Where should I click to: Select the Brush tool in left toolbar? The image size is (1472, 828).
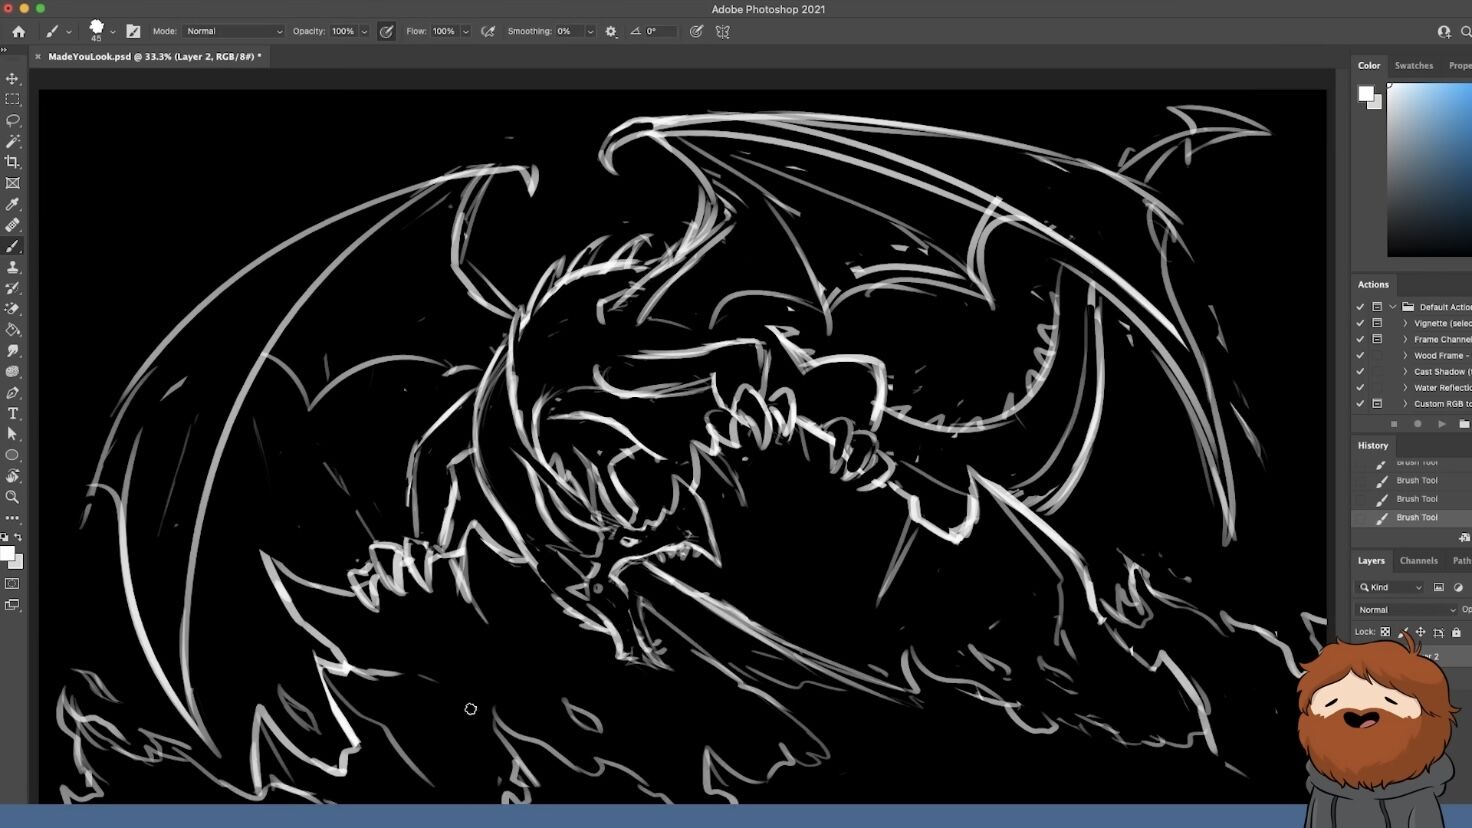coord(12,246)
